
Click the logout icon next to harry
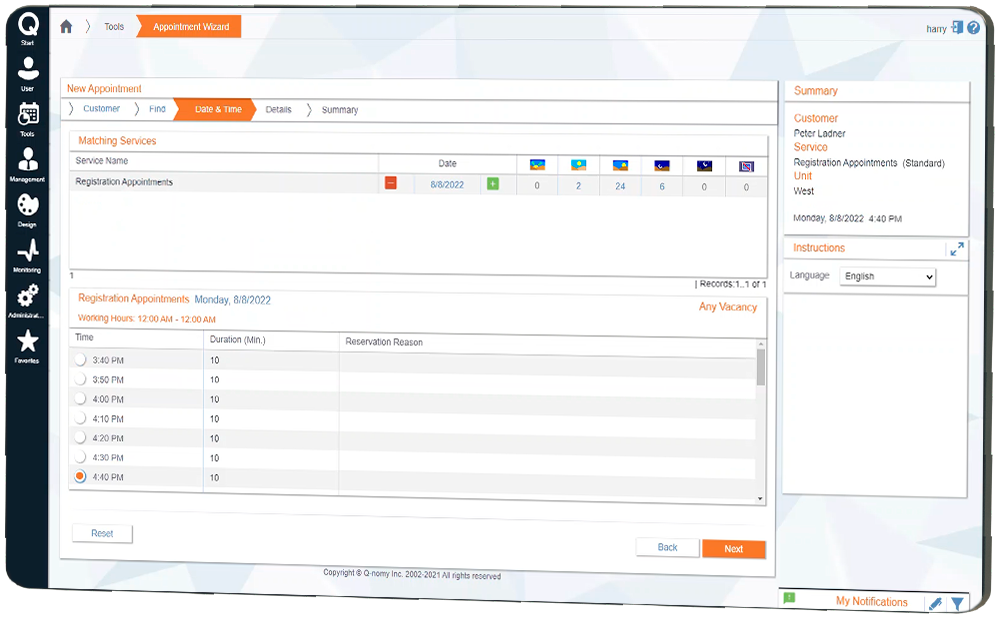[x=956, y=27]
